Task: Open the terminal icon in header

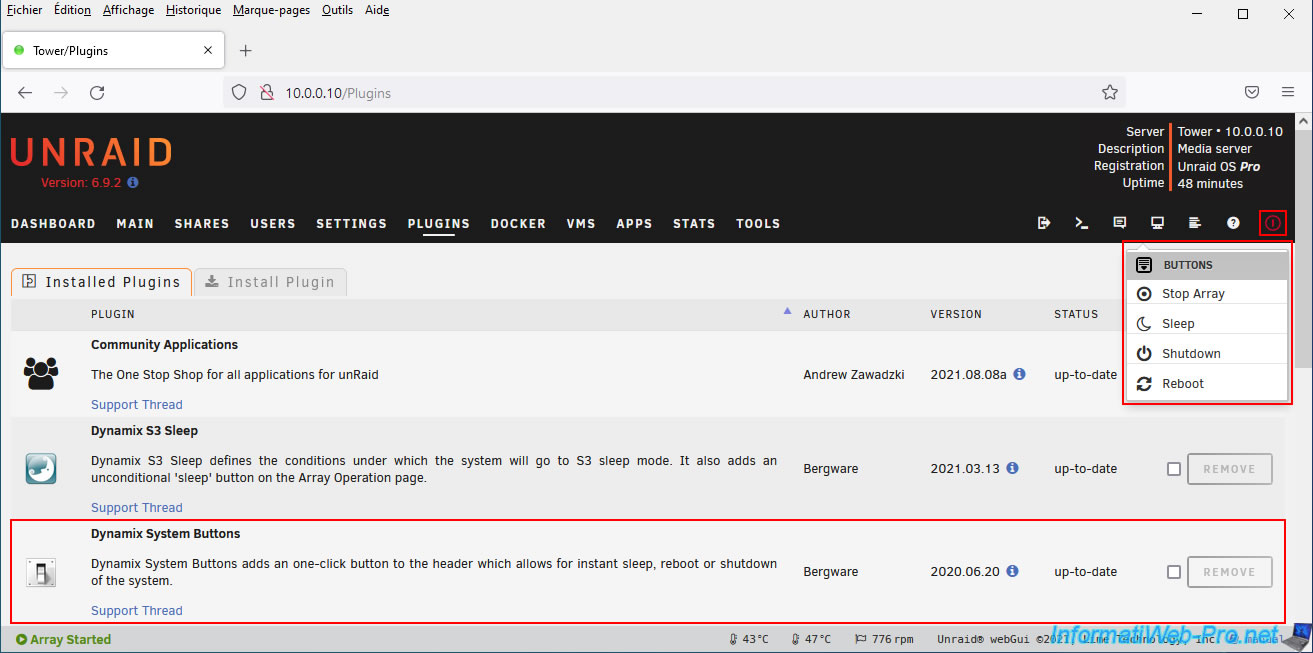Action: tap(1082, 223)
